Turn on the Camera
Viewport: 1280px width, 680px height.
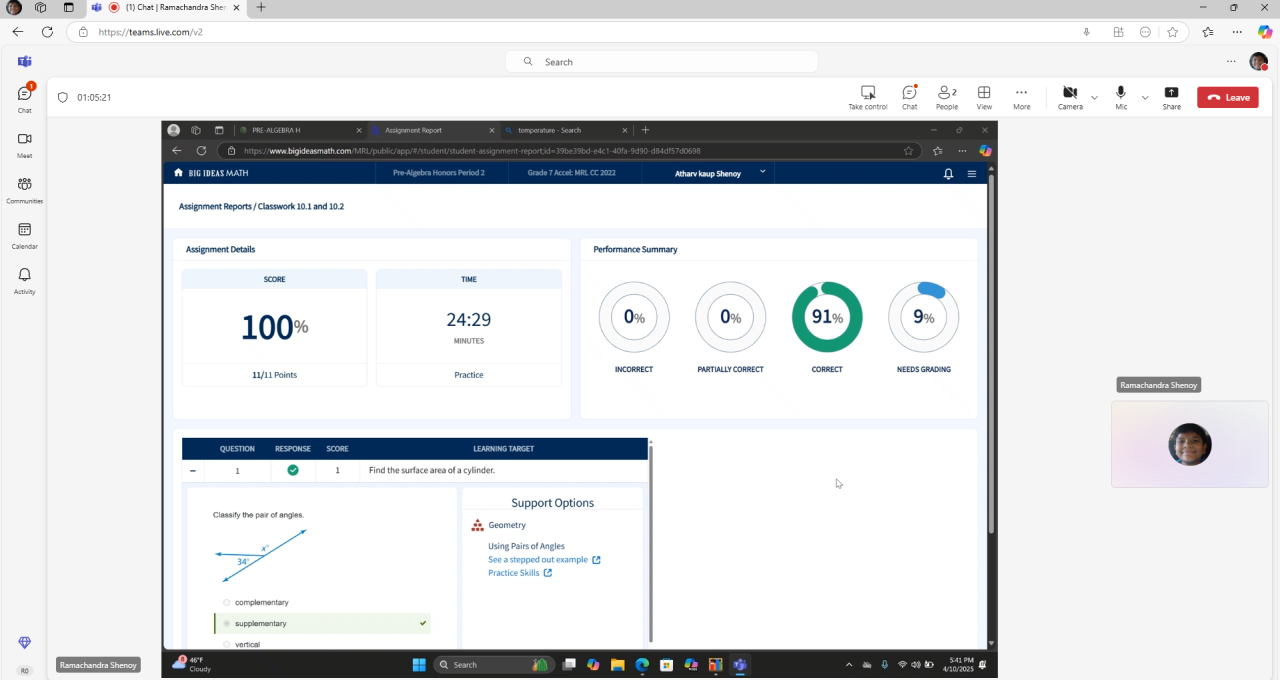tap(1069, 97)
